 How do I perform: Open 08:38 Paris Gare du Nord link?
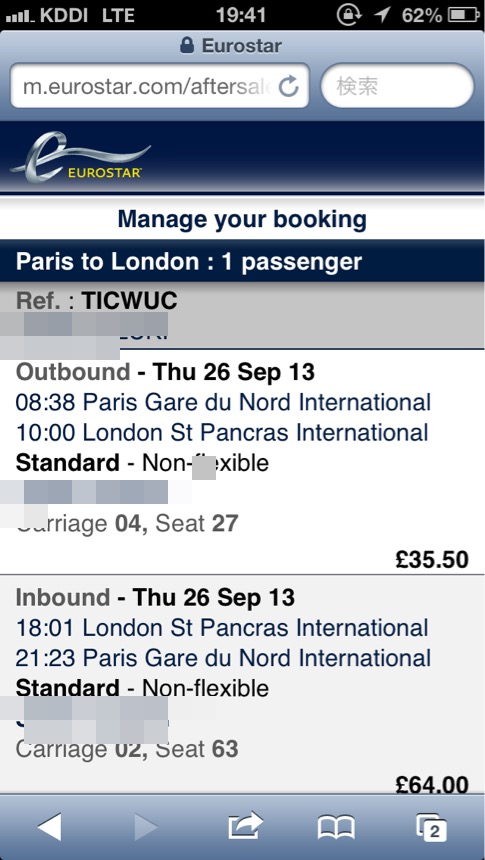pos(223,402)
